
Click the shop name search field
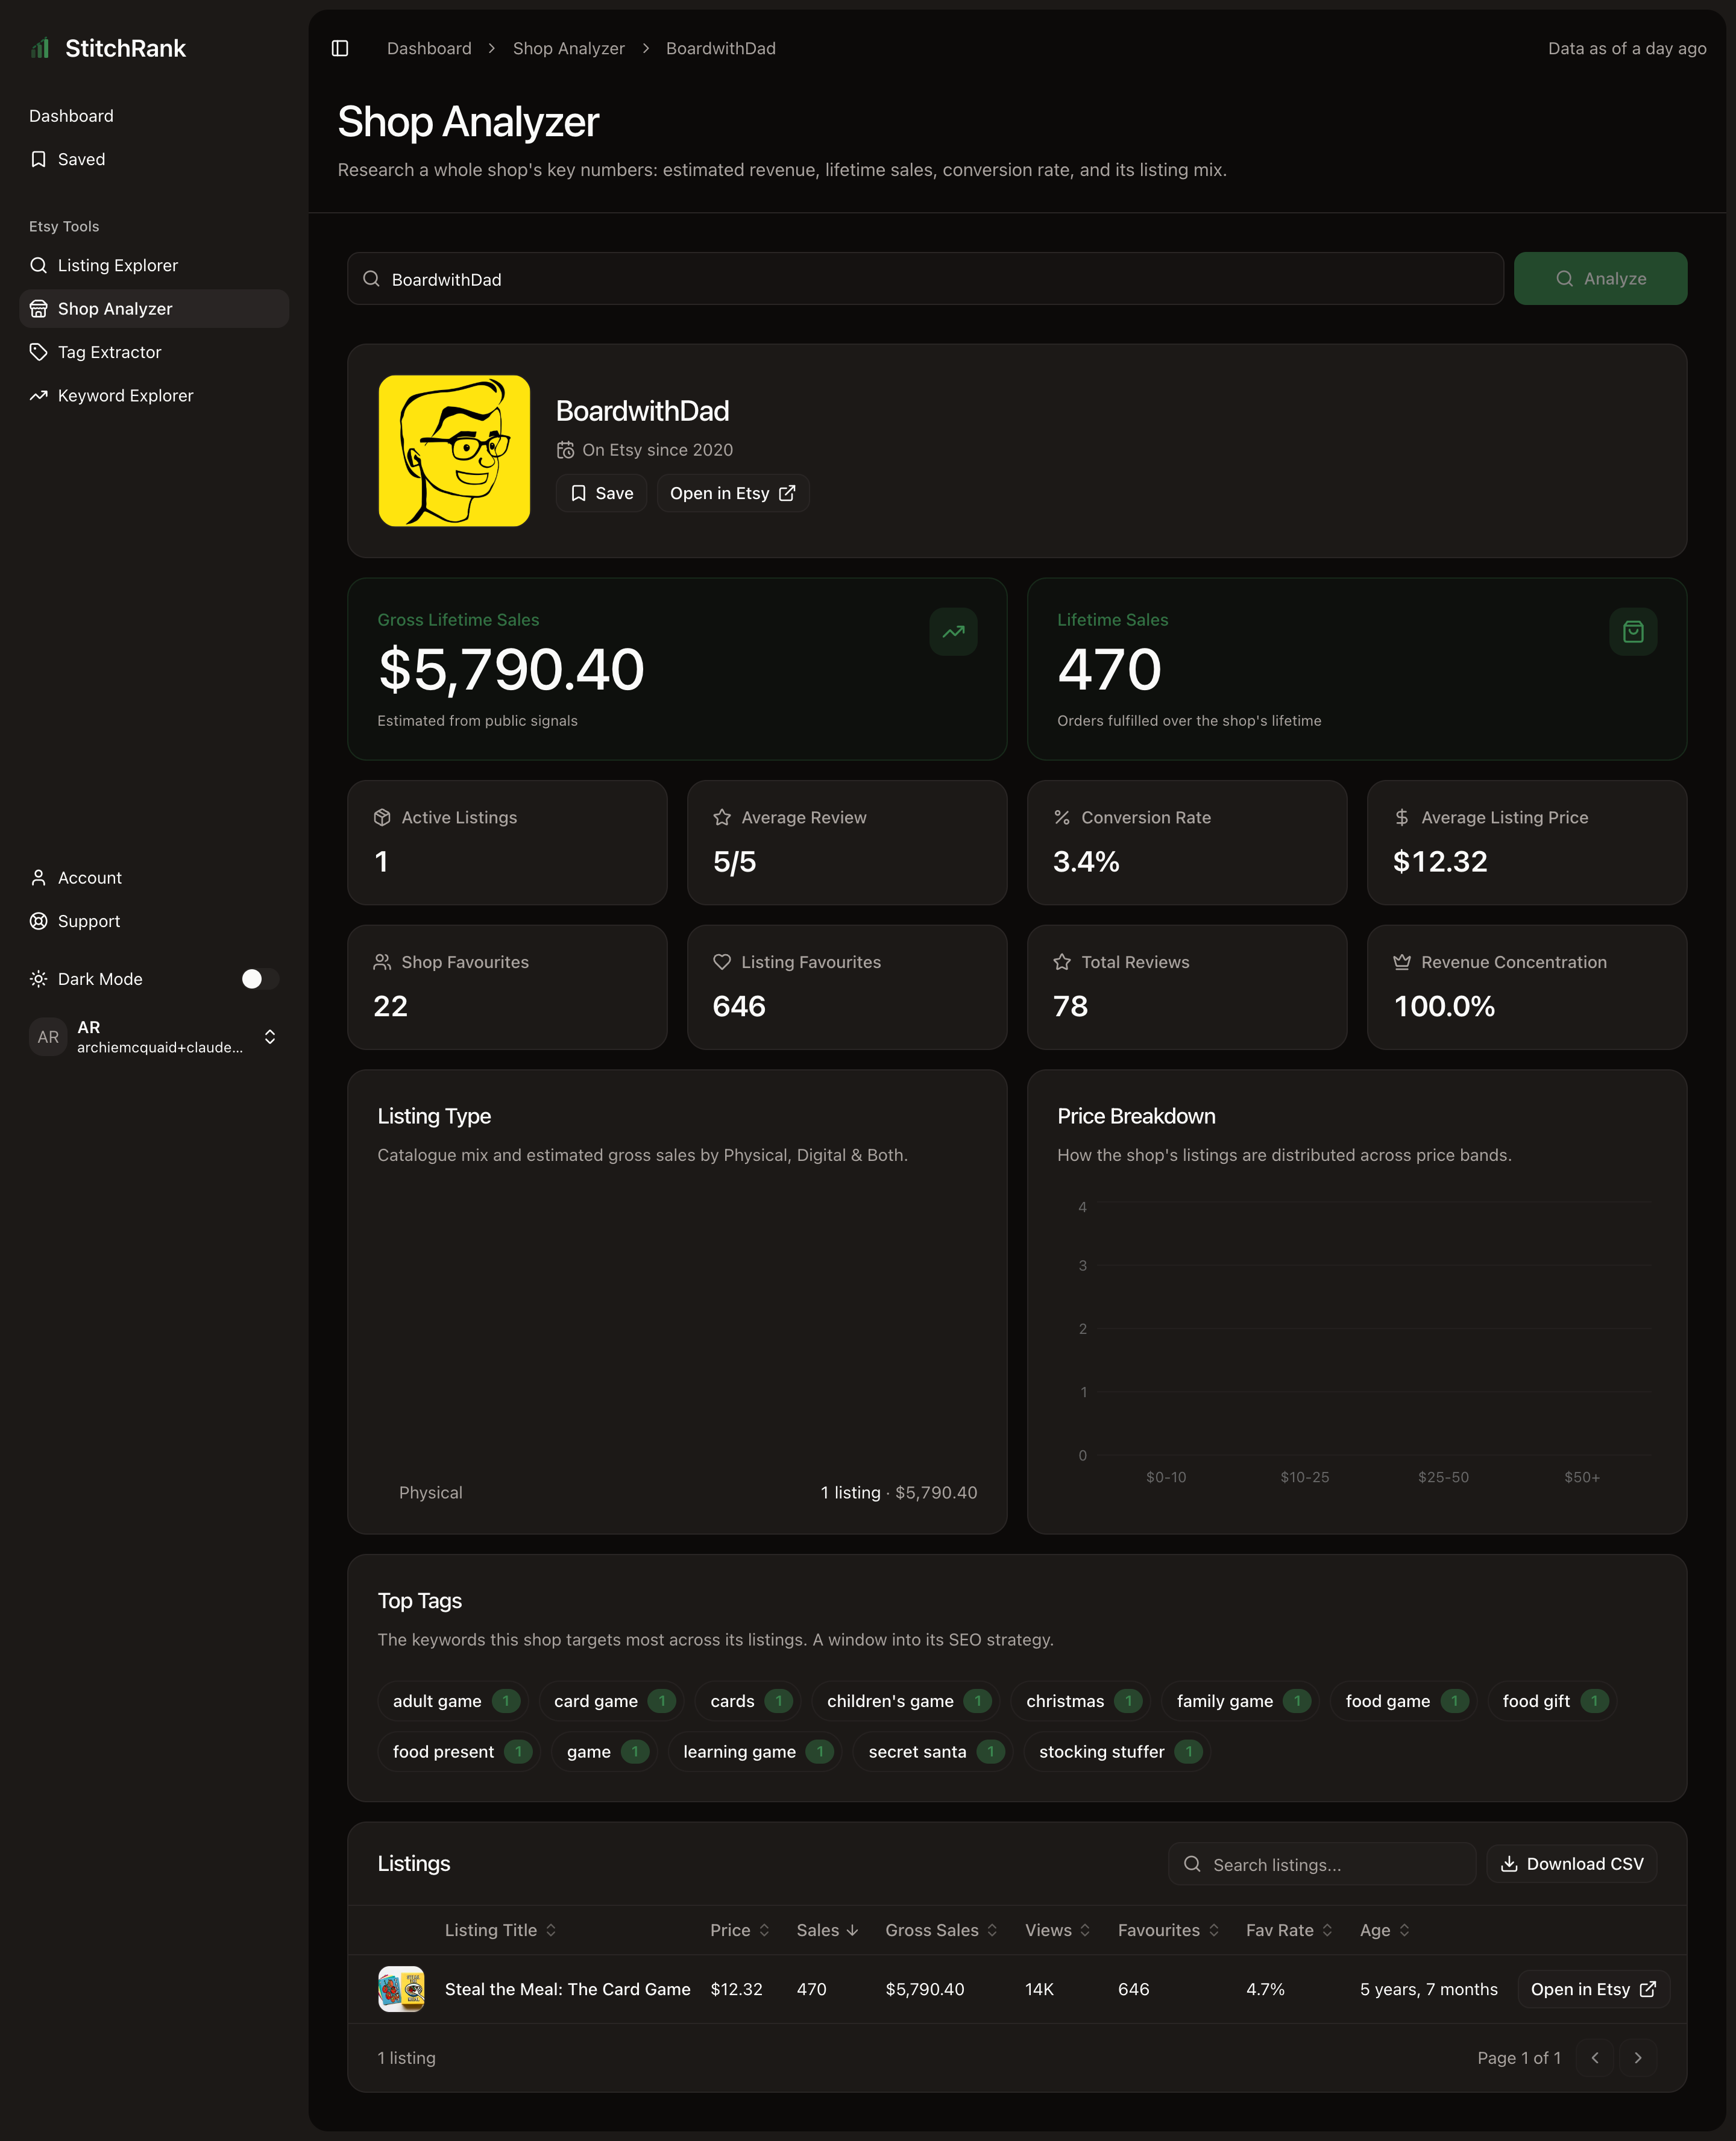[x=925, y=279]
